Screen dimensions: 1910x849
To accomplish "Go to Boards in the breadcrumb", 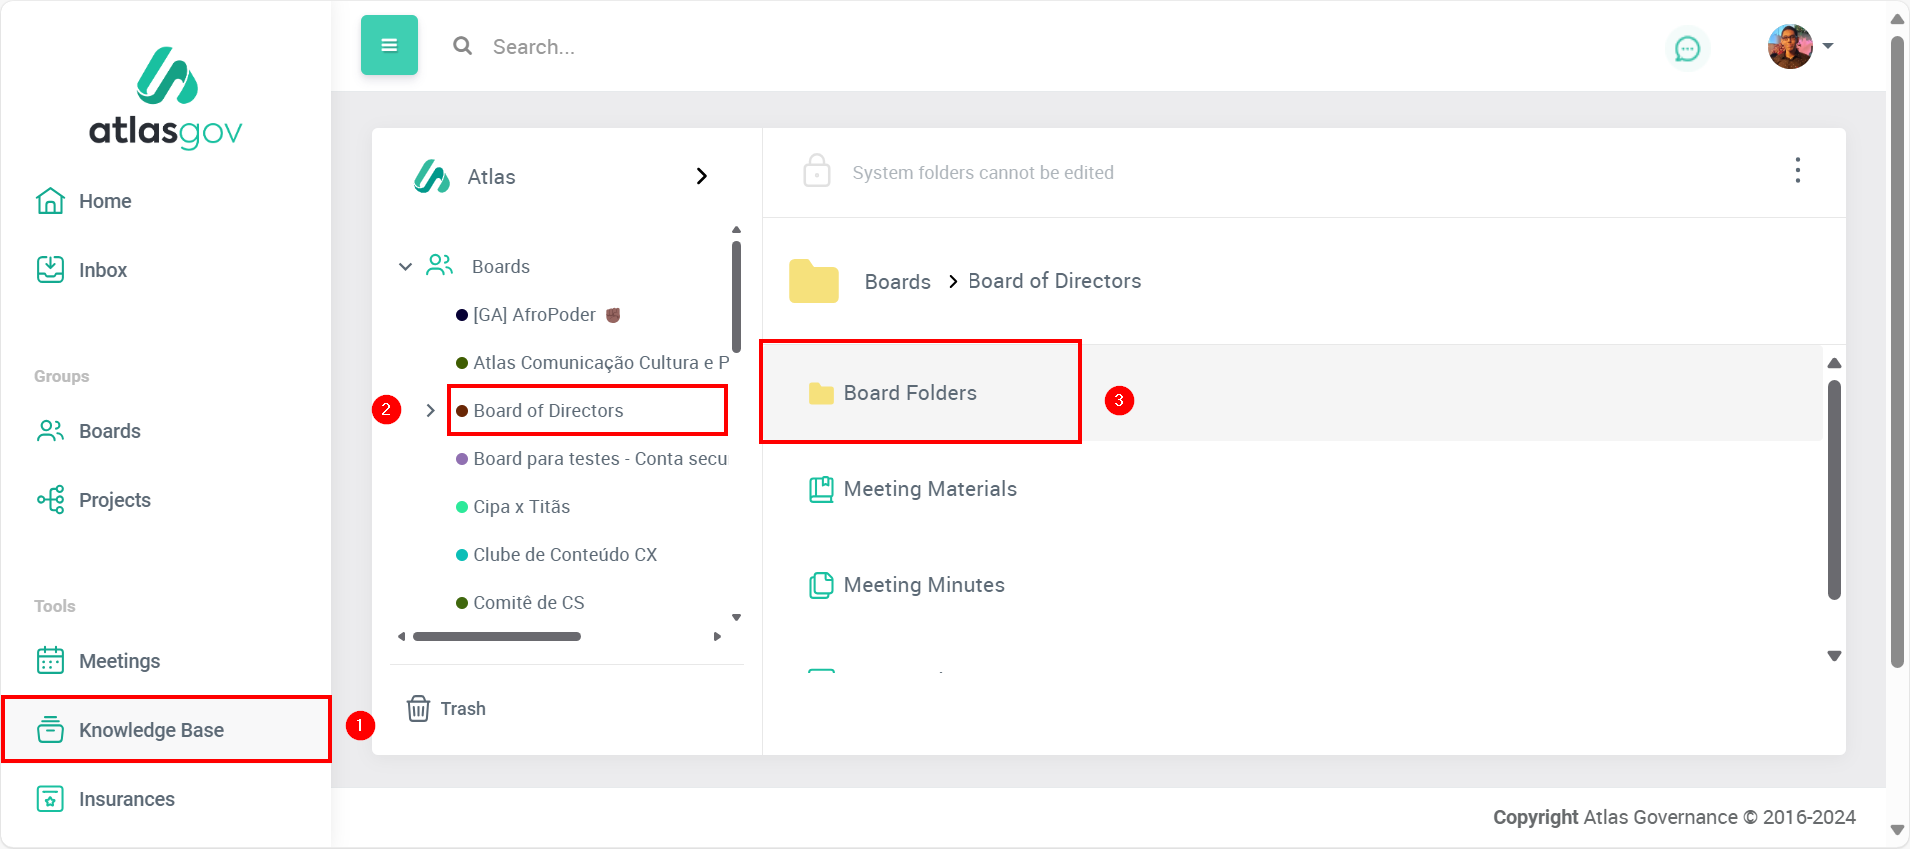I will (x=897, y=282).
